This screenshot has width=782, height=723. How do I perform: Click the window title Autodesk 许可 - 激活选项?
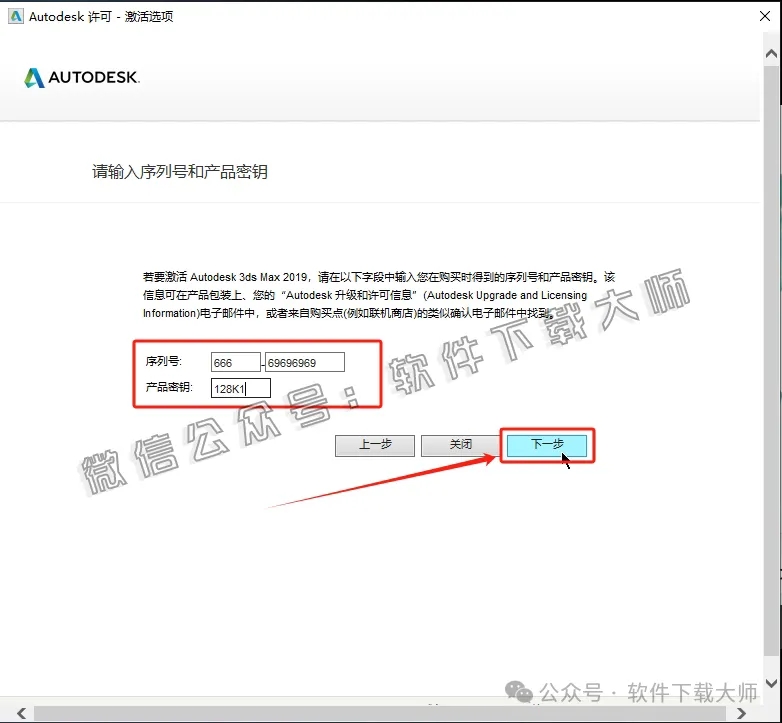[101, 16]
